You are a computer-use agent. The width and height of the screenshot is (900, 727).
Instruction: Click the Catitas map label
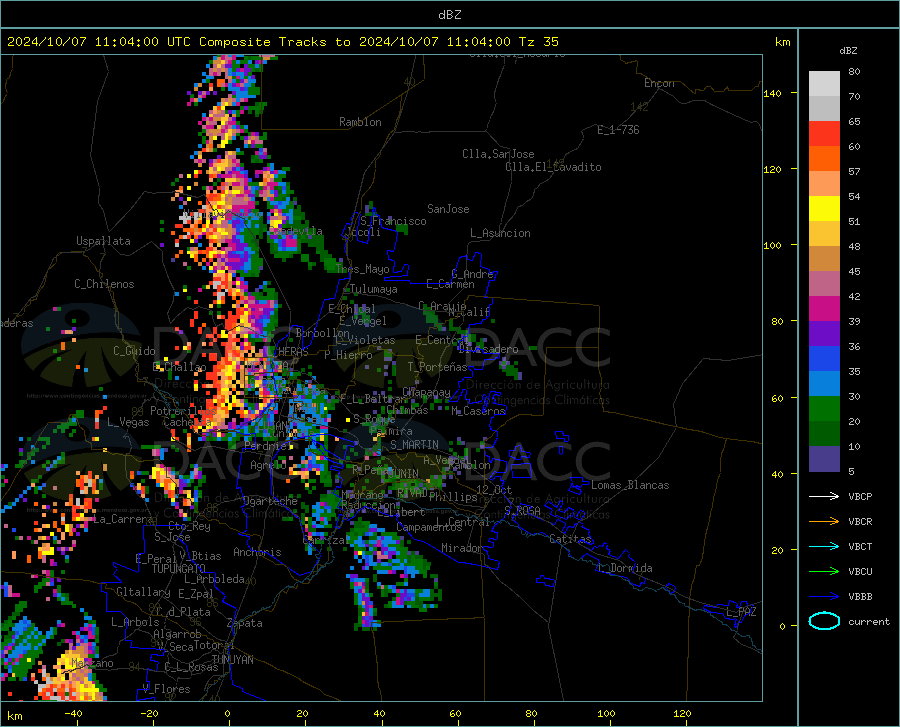571,539
